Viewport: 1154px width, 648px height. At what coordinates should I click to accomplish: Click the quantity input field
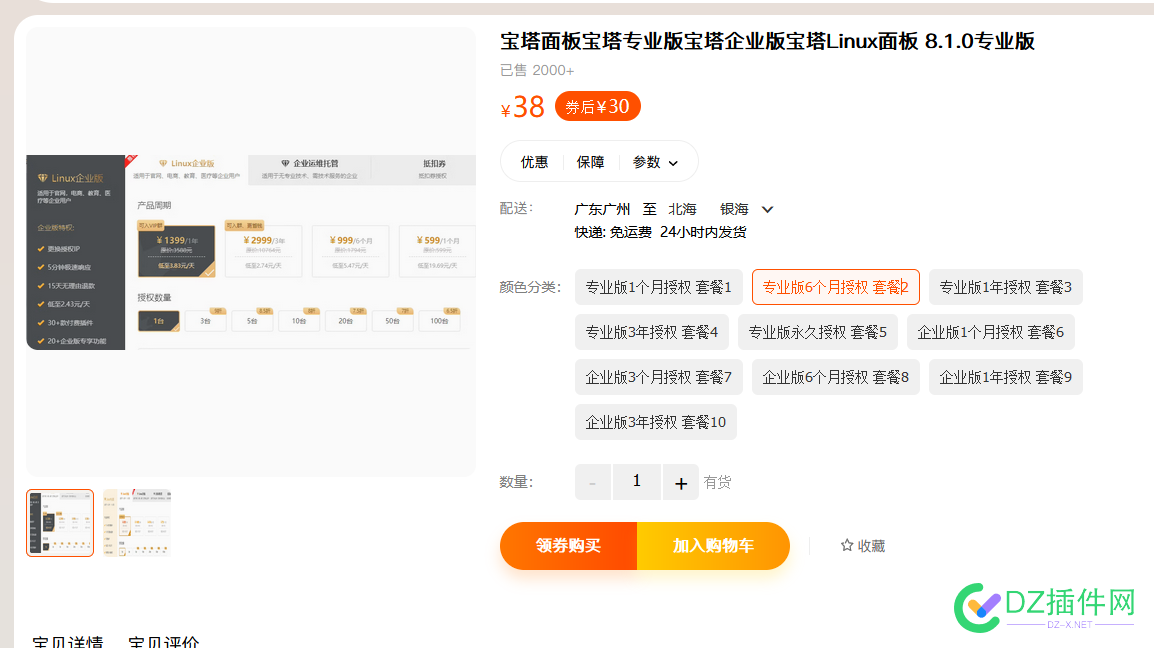(637, 482)
